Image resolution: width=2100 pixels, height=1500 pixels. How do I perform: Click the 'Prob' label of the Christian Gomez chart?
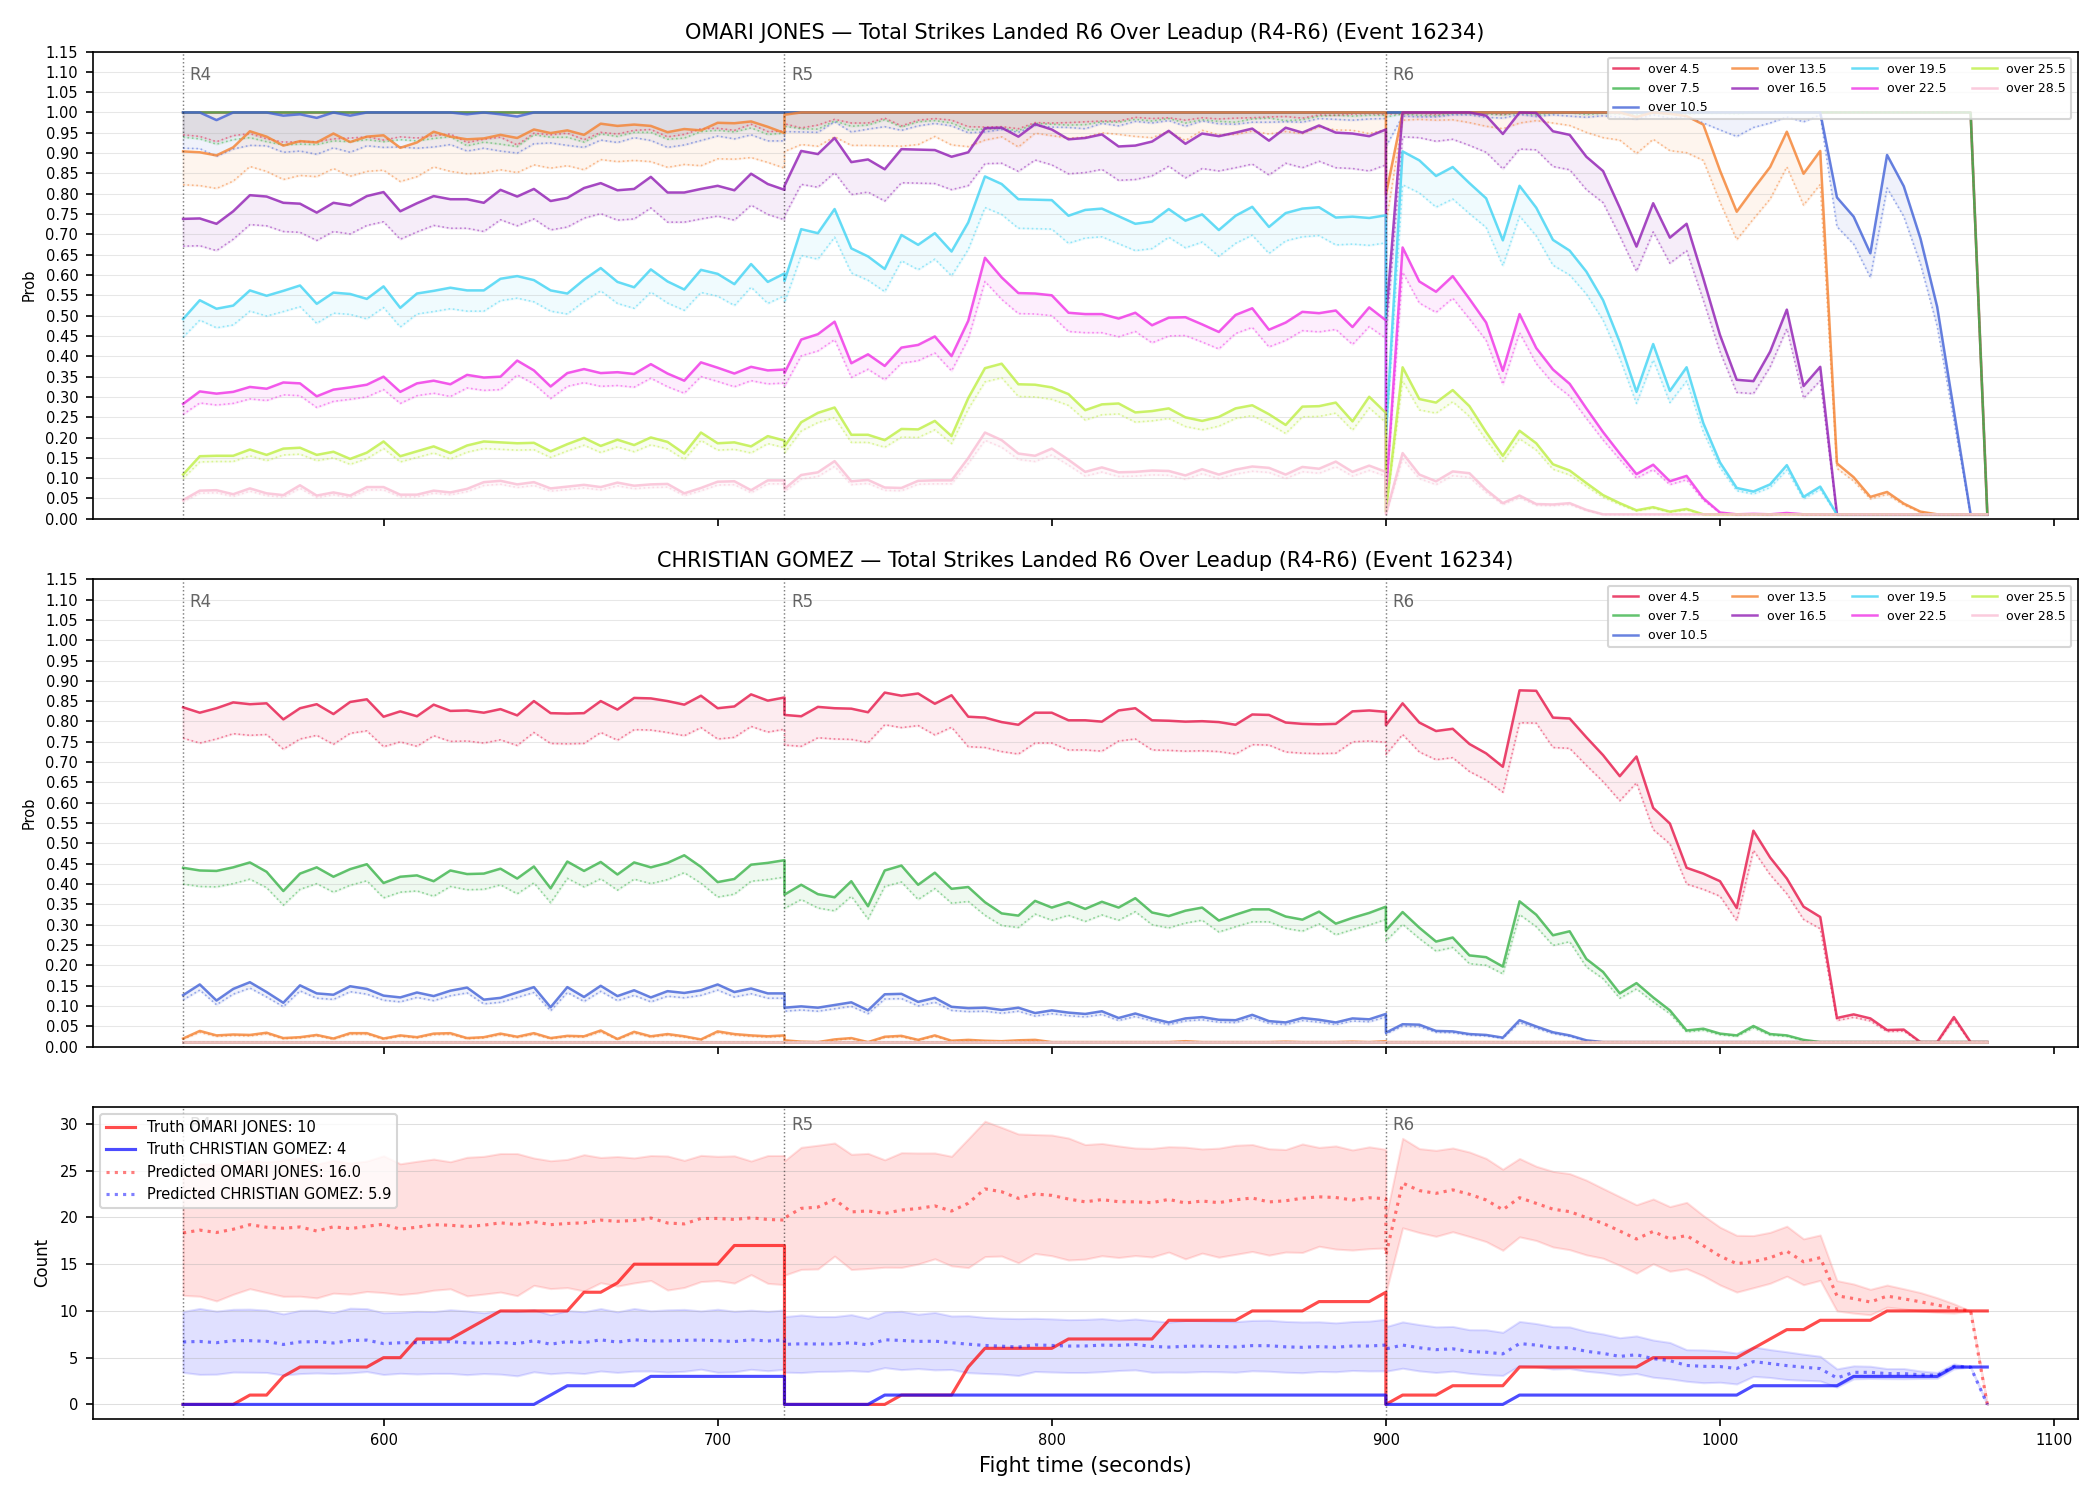click(29, 814)
